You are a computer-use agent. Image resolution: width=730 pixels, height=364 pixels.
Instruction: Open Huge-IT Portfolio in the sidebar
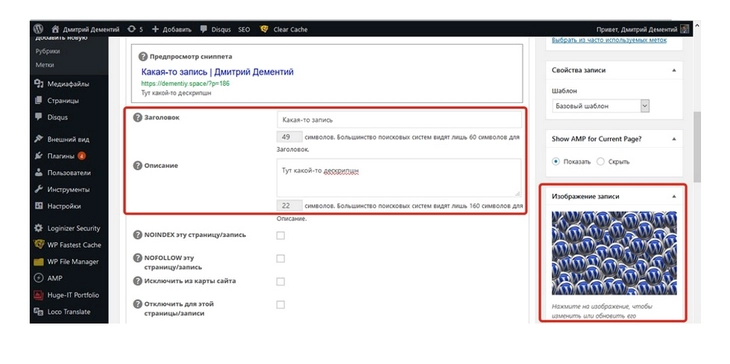click(x=67, y=295)
